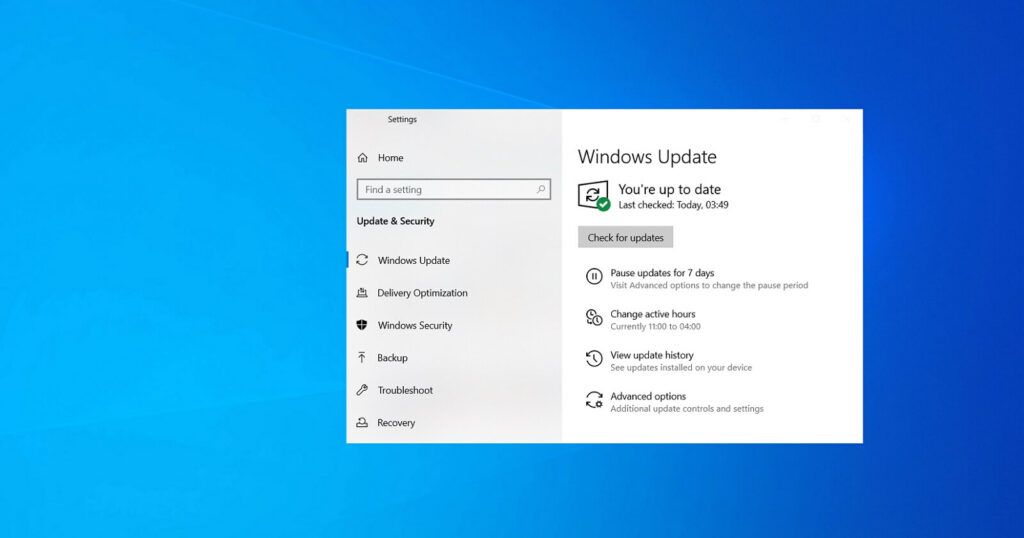The height and width of the screenshot is (538, 1024).
Task: Click the magnifier icon in search box
Action: [541, 189]
